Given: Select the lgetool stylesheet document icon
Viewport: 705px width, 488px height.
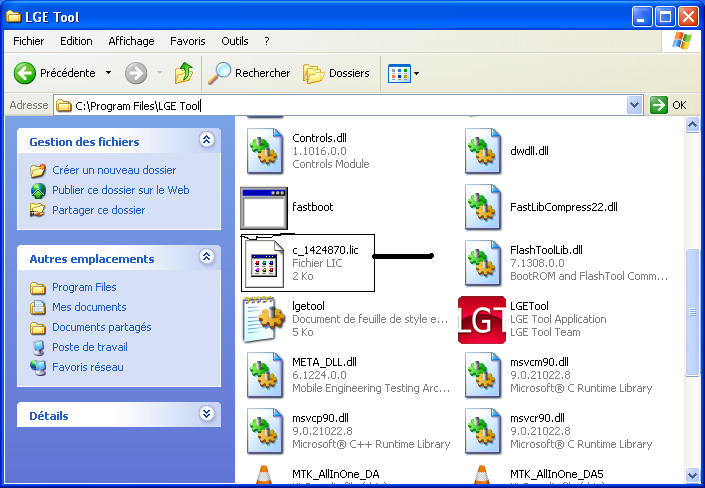Looking at the screenshot, I should pyautogui.click(x=264, y=319).
